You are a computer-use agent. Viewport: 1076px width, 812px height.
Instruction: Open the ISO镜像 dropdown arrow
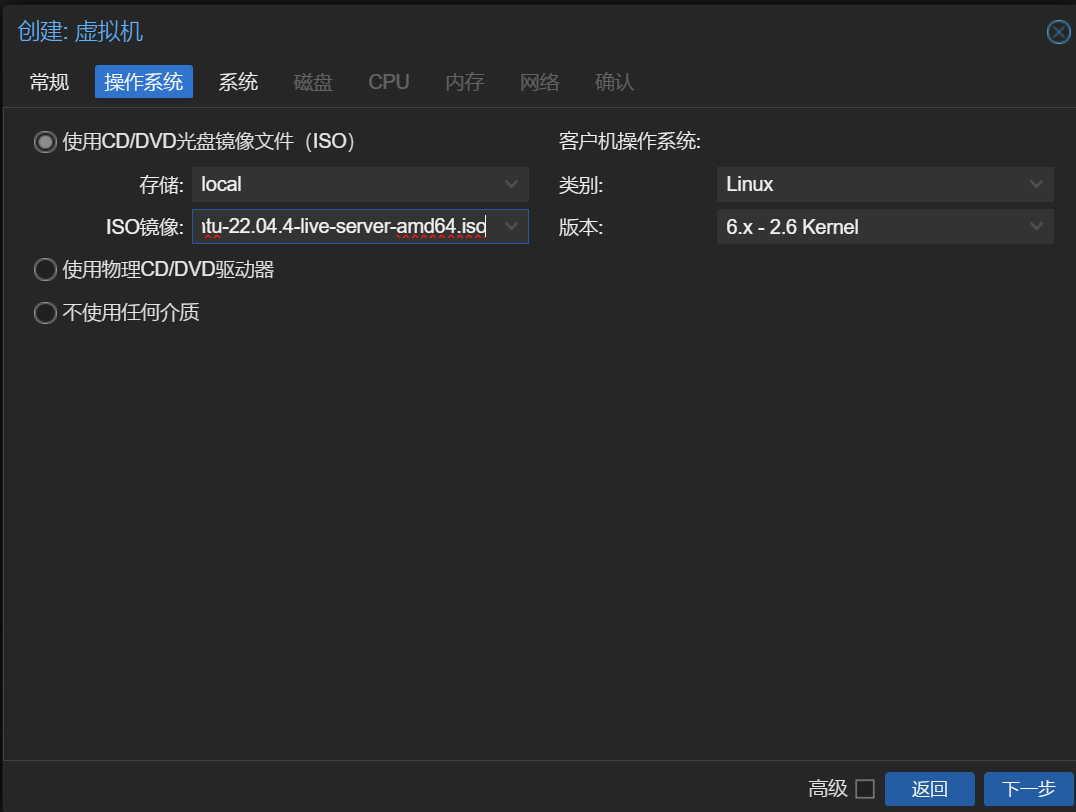511,226
